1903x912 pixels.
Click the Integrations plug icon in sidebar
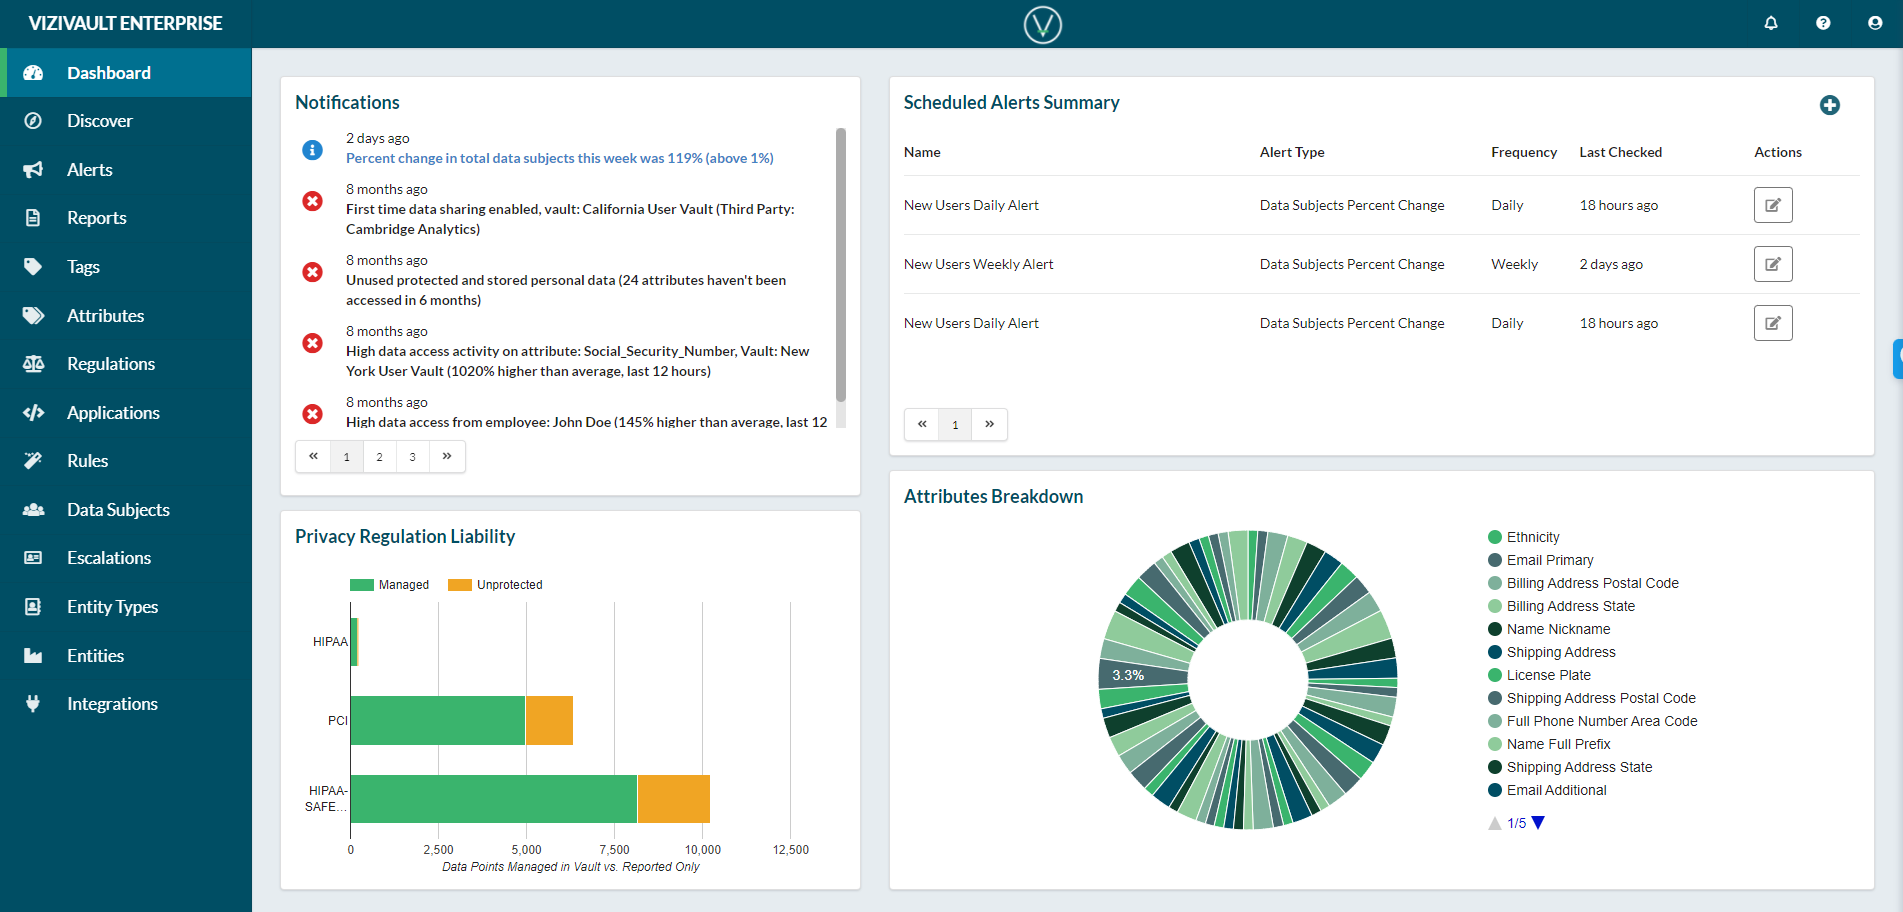pyautogui.click(x=33, y=704)
